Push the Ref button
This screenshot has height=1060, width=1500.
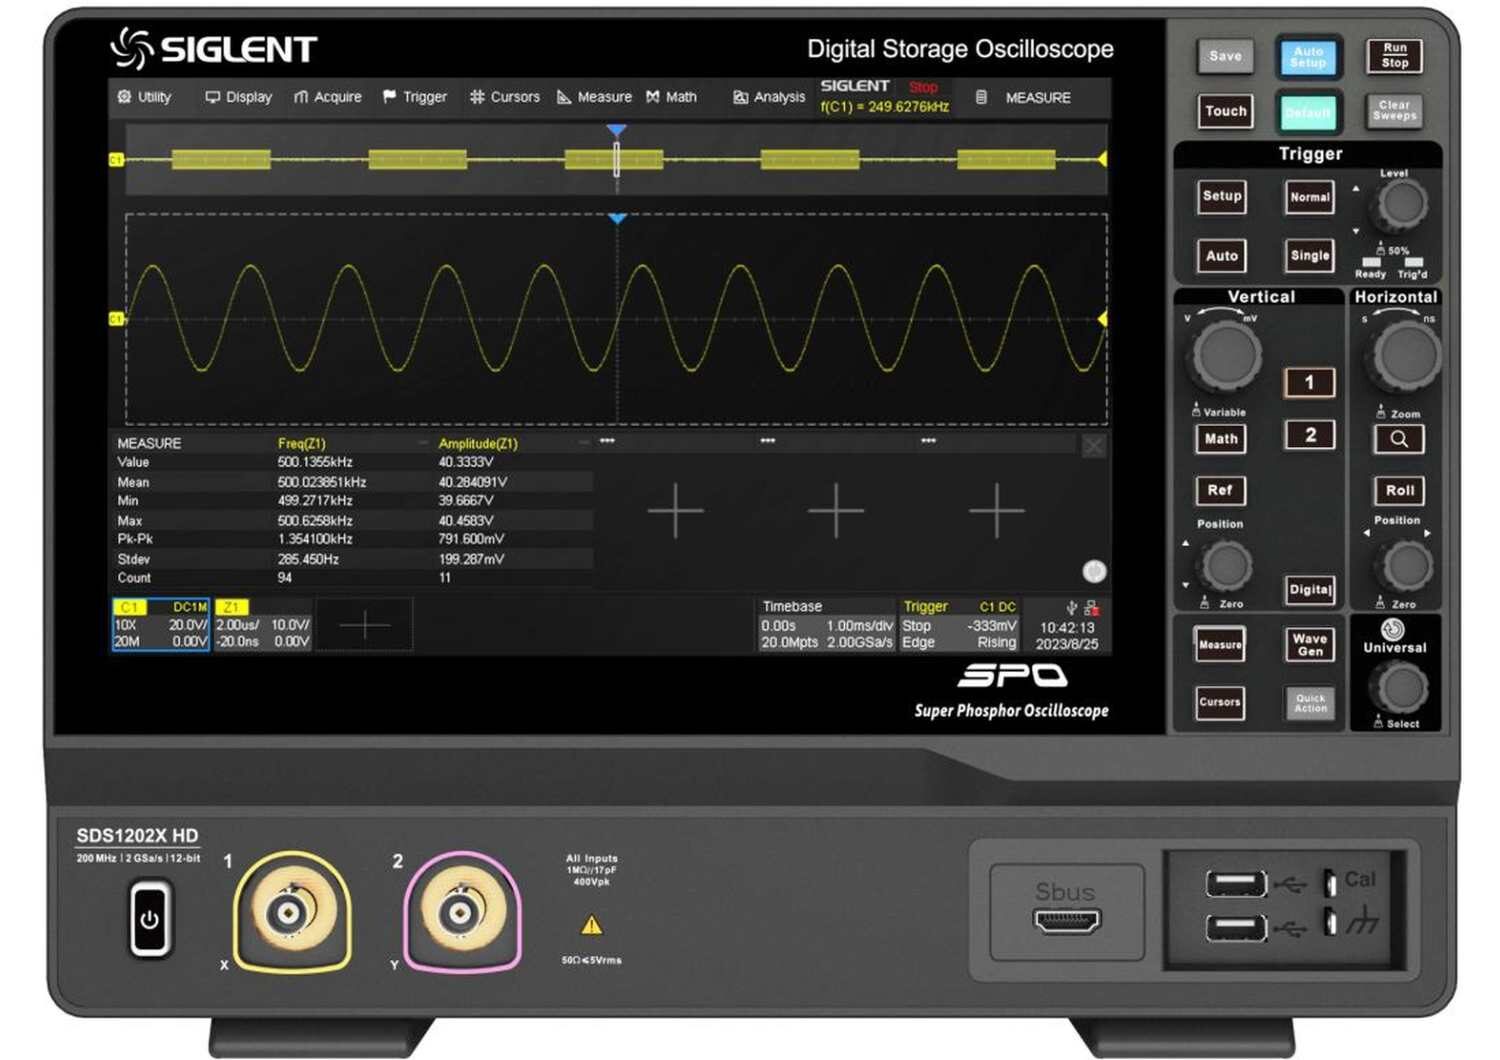pos(1221,490)
